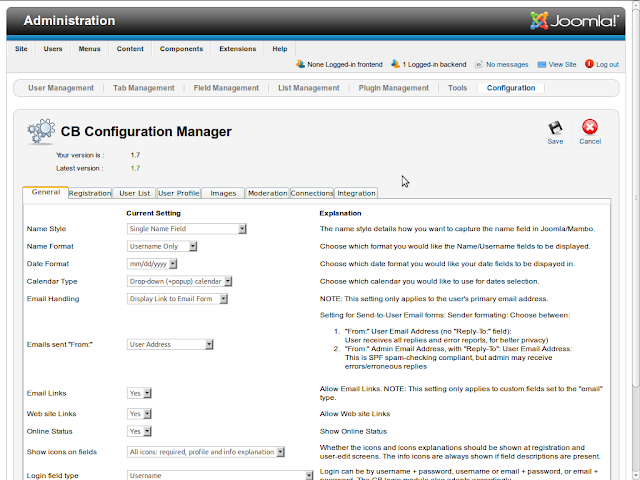Click the 'Current Setting' column header
Image resolution: width=640 pixels, height=480 pixels.
click(x=153, y=213)
